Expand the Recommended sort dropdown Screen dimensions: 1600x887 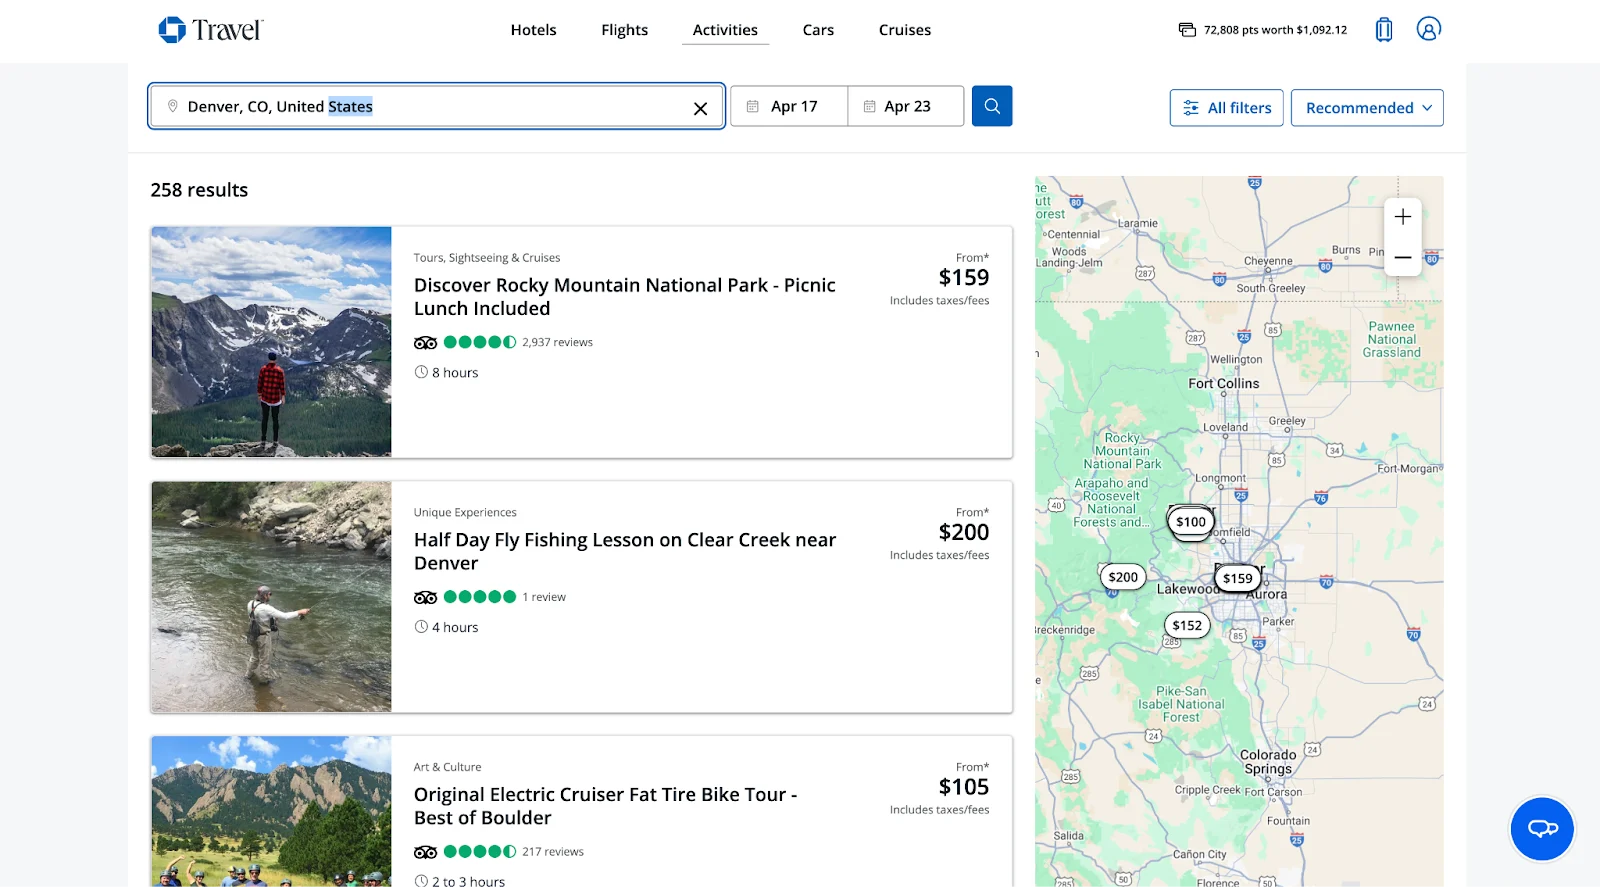[1367, 108]
